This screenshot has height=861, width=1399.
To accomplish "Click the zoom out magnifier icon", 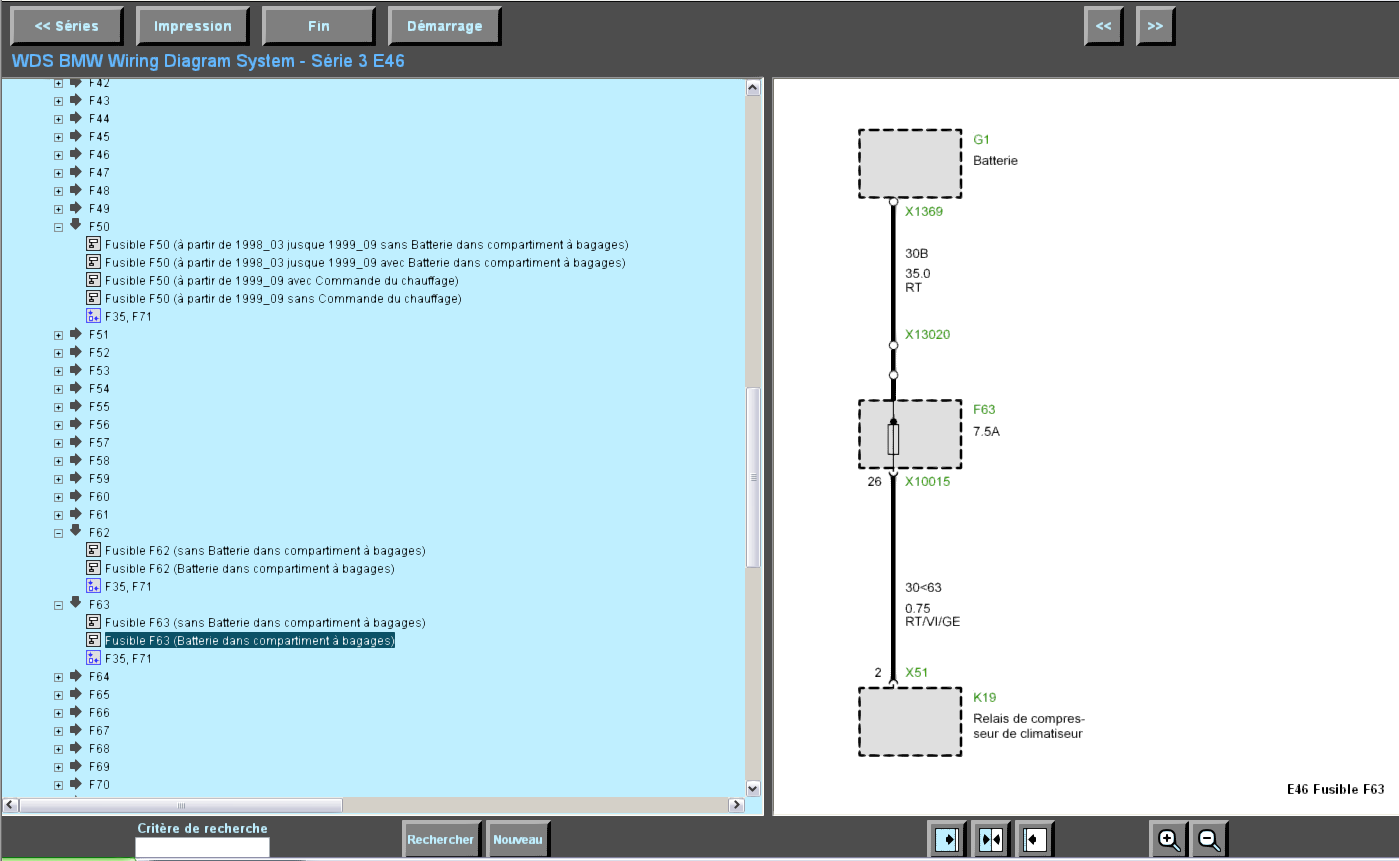I will (1209, 840).
